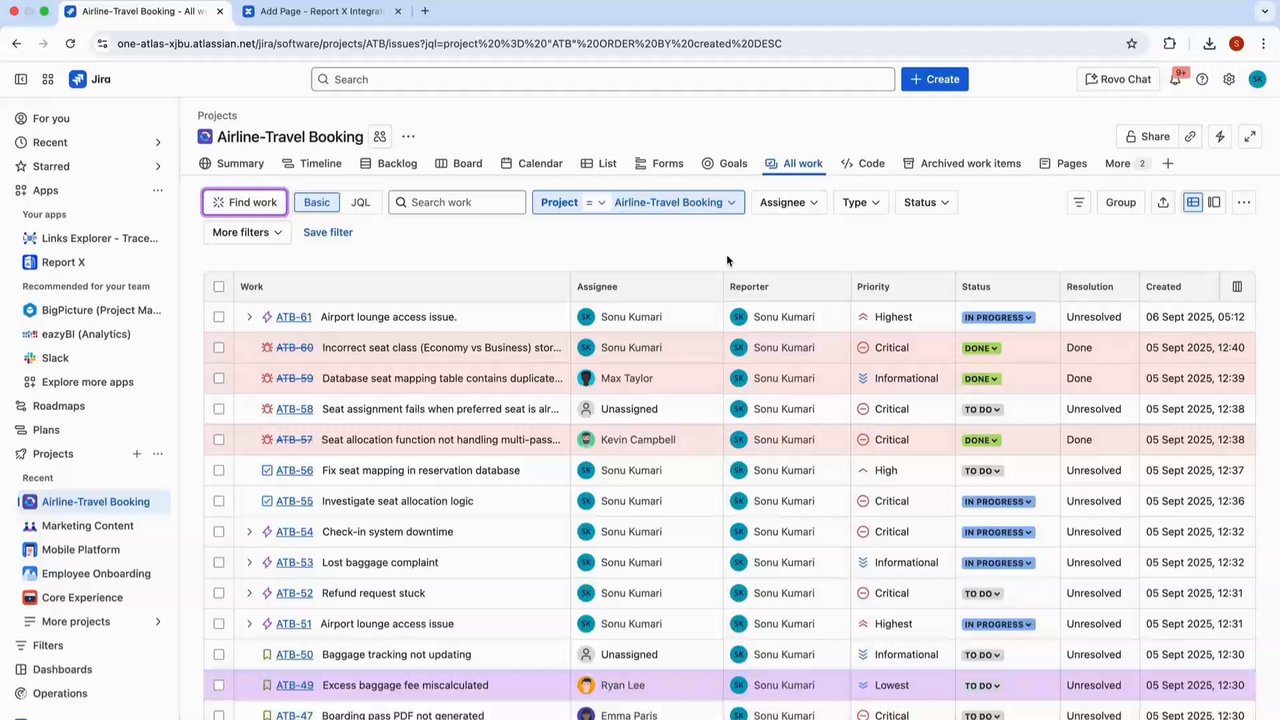Screen dimensions: 1280x720
Task: Click the Save filter link
Action: click(328, 232)
